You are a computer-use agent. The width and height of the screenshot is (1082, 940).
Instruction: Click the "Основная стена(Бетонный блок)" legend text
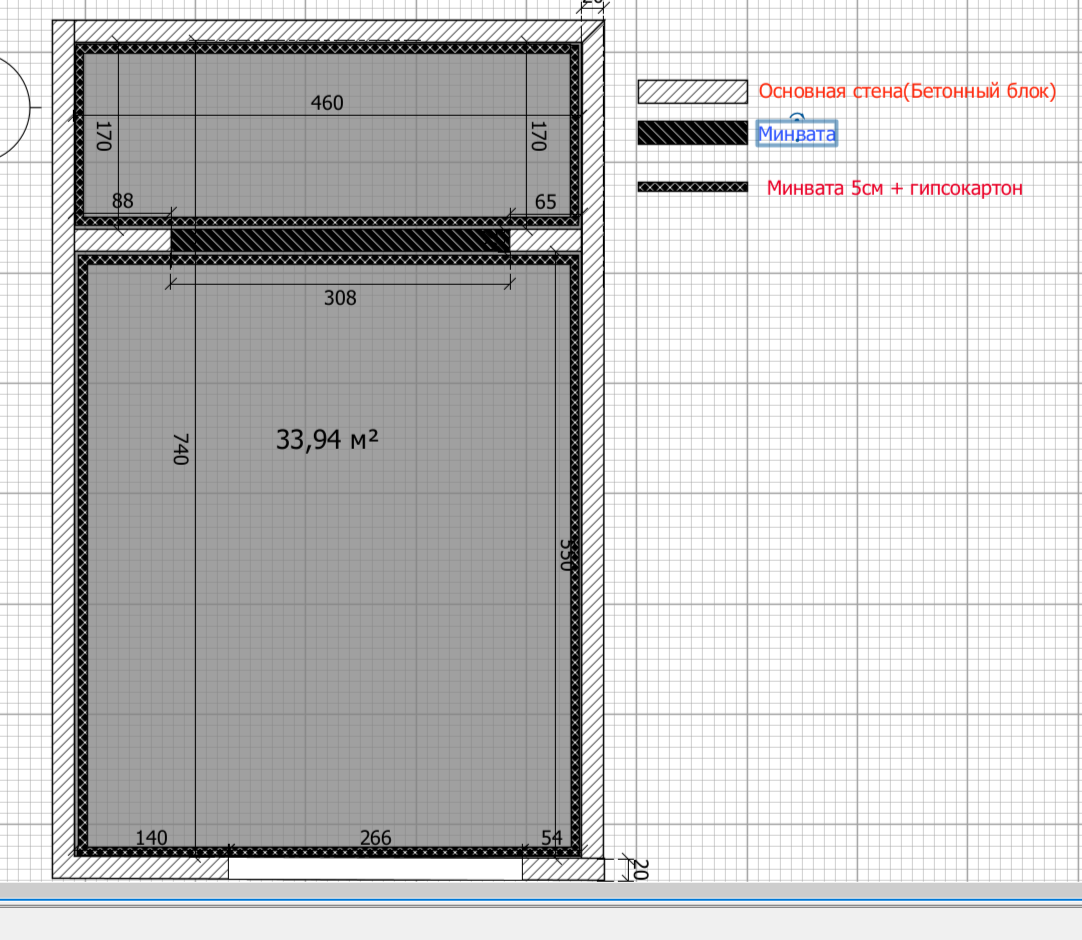(907, 92)
